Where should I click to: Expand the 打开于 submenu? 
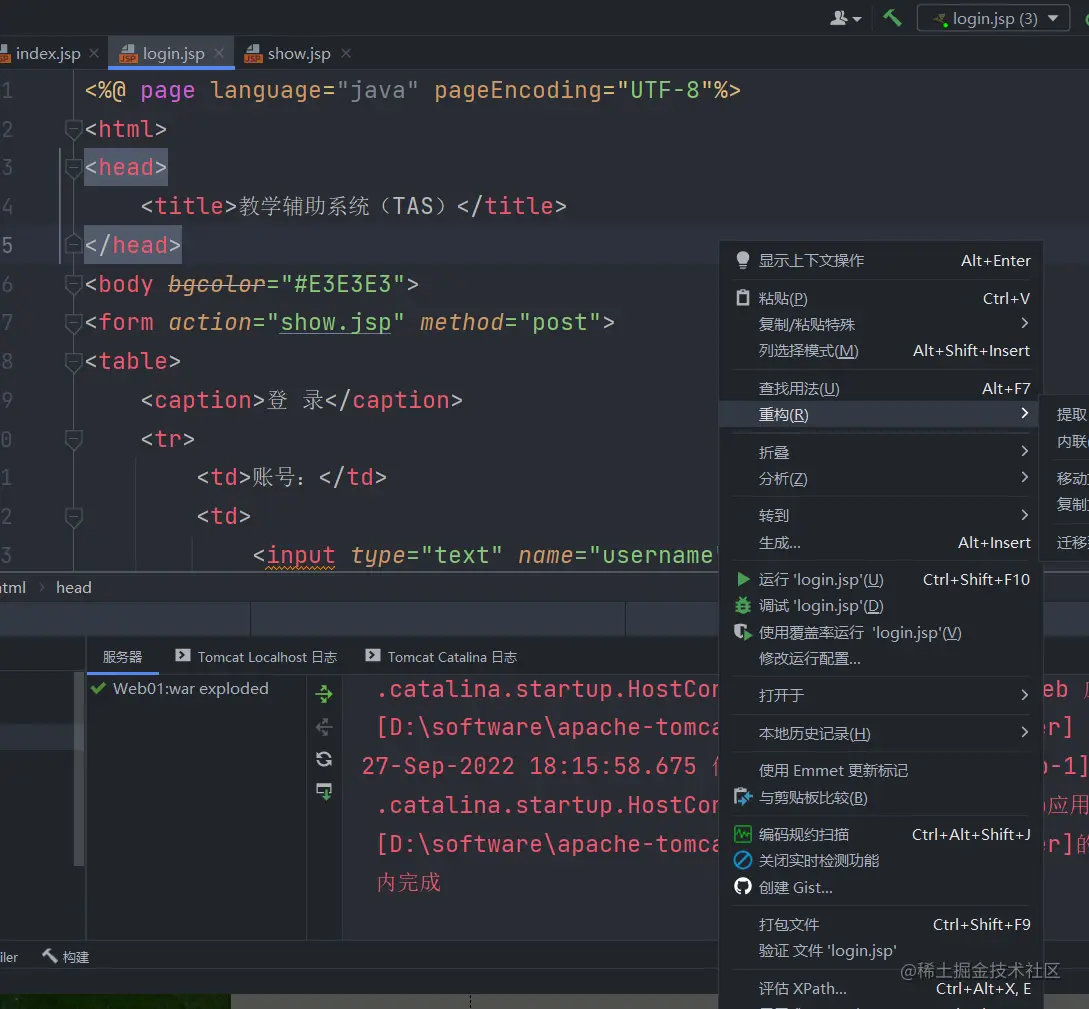click(881, 695)
